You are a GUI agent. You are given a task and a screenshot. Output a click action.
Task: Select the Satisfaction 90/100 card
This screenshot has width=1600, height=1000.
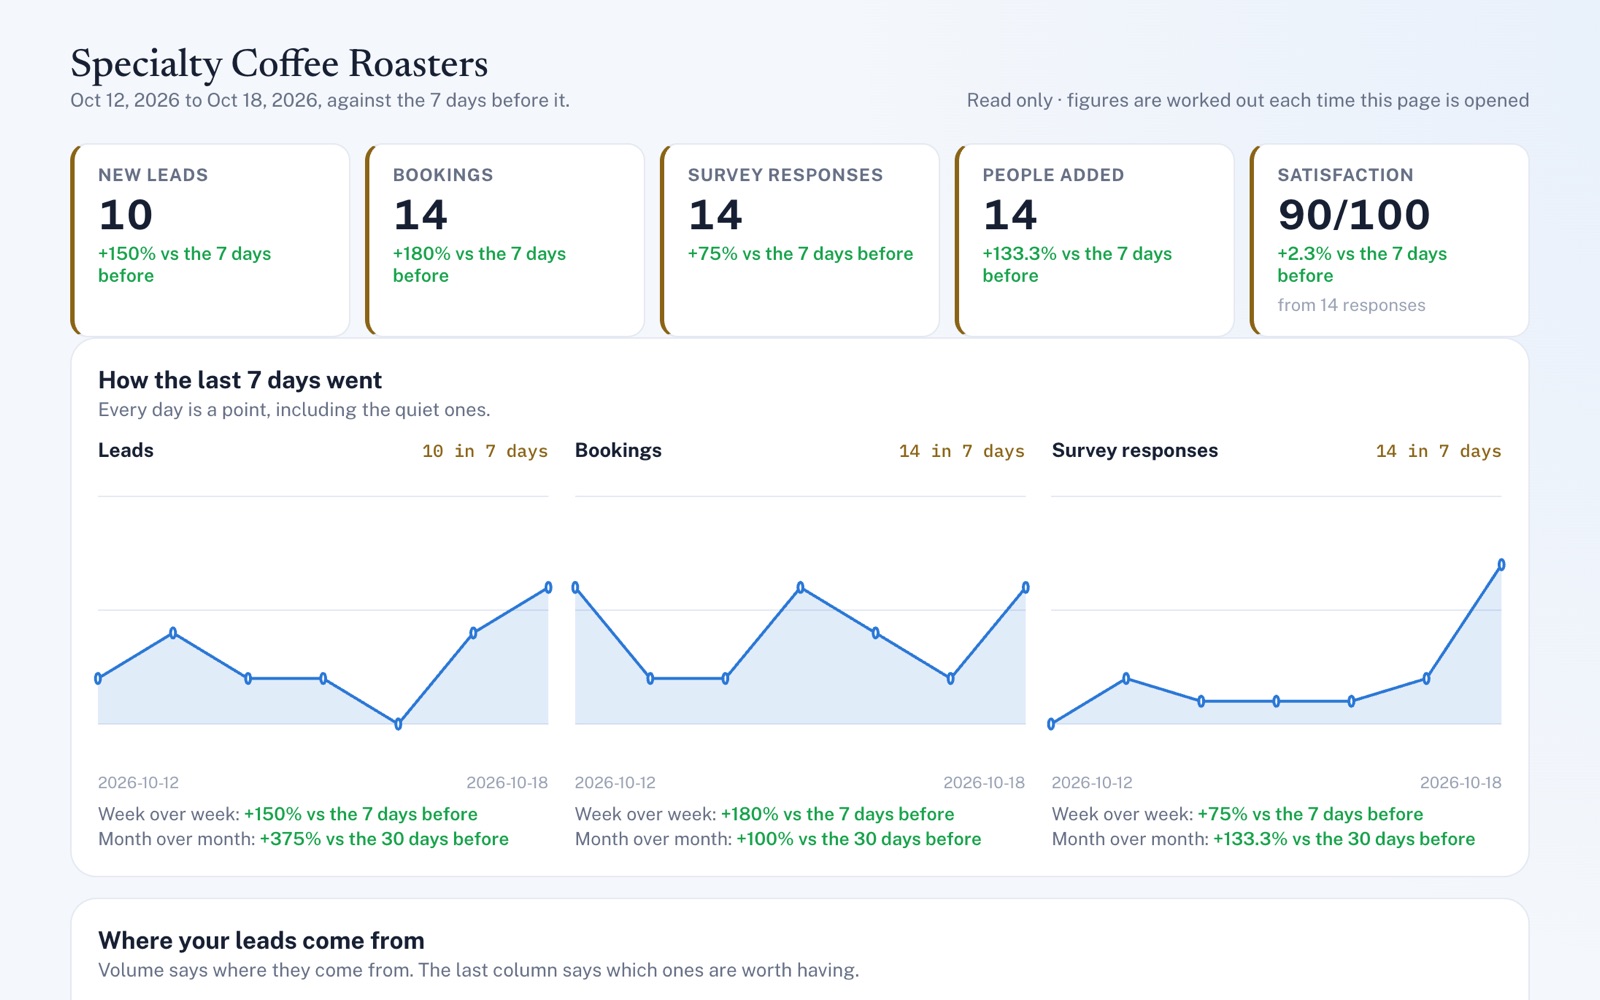coord(1390,240)
